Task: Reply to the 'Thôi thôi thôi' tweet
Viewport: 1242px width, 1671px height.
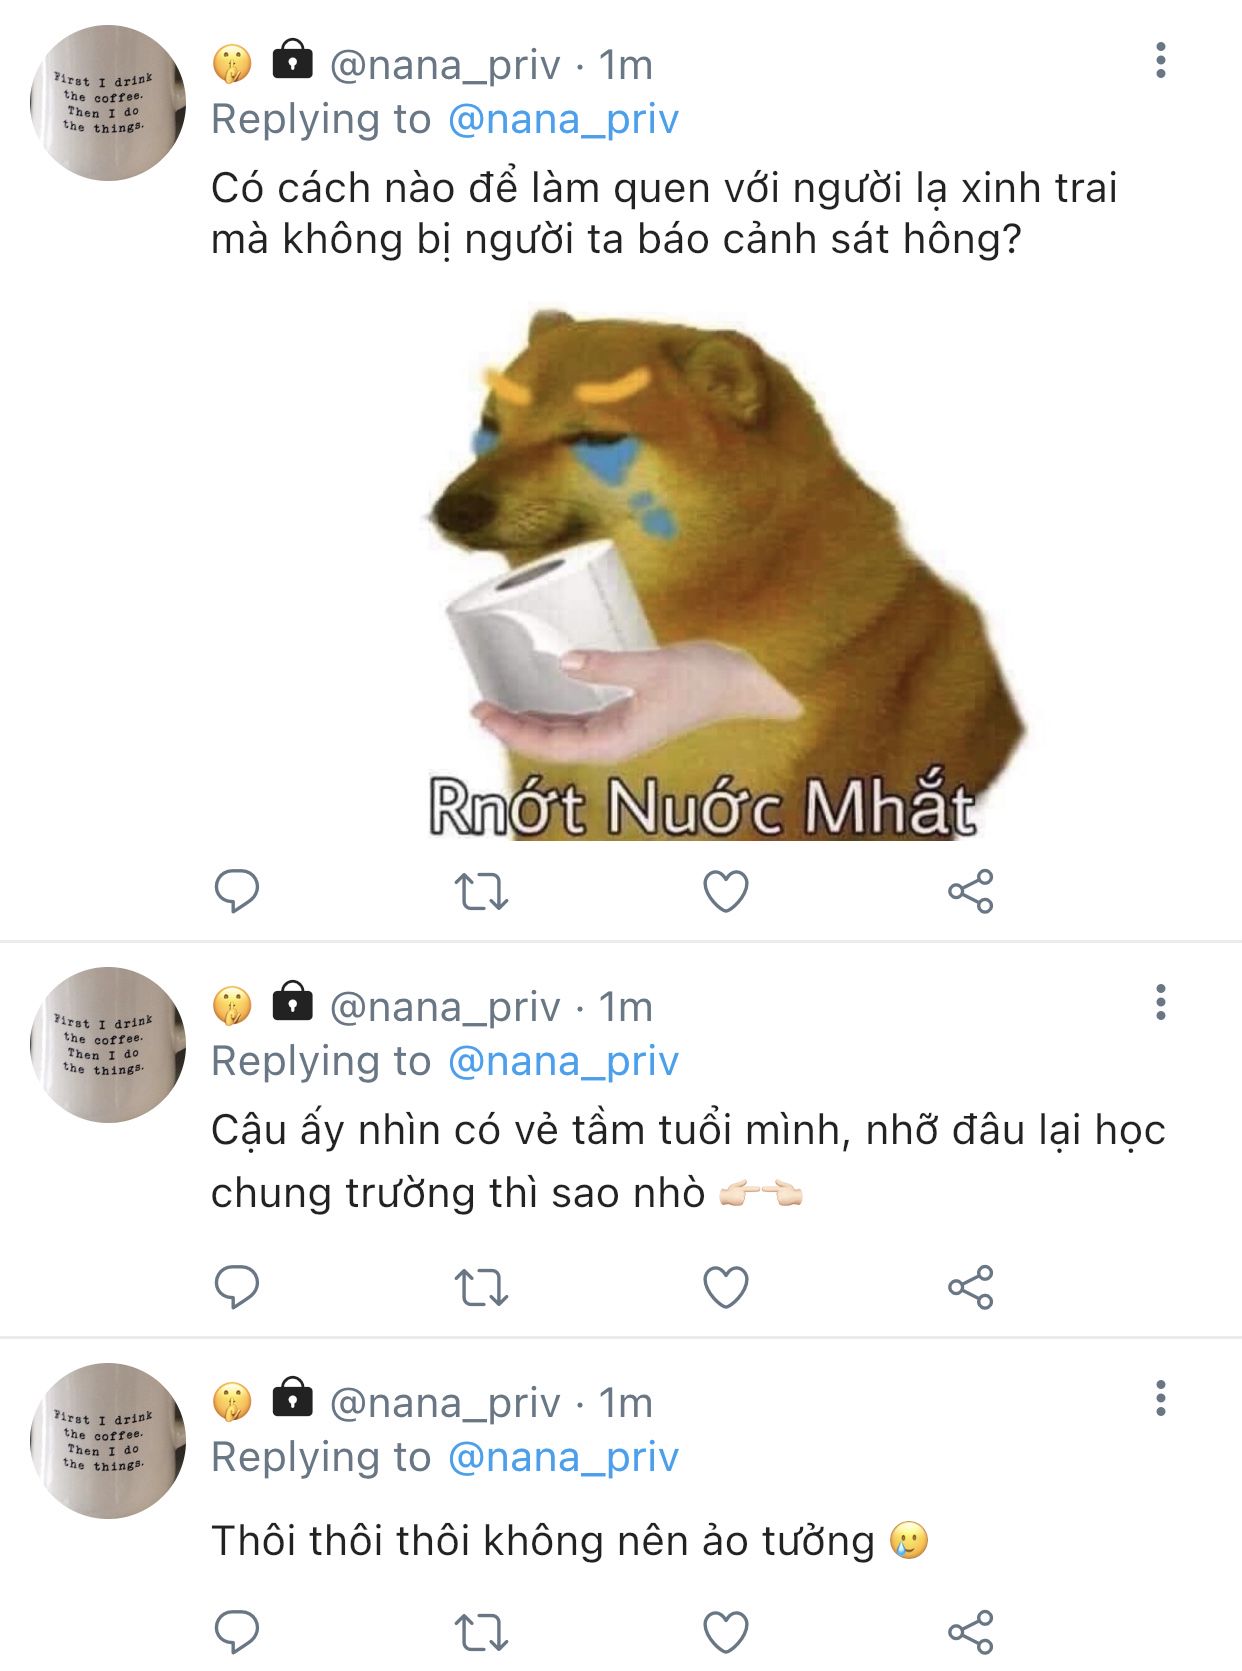Action: coord(237,1631)
